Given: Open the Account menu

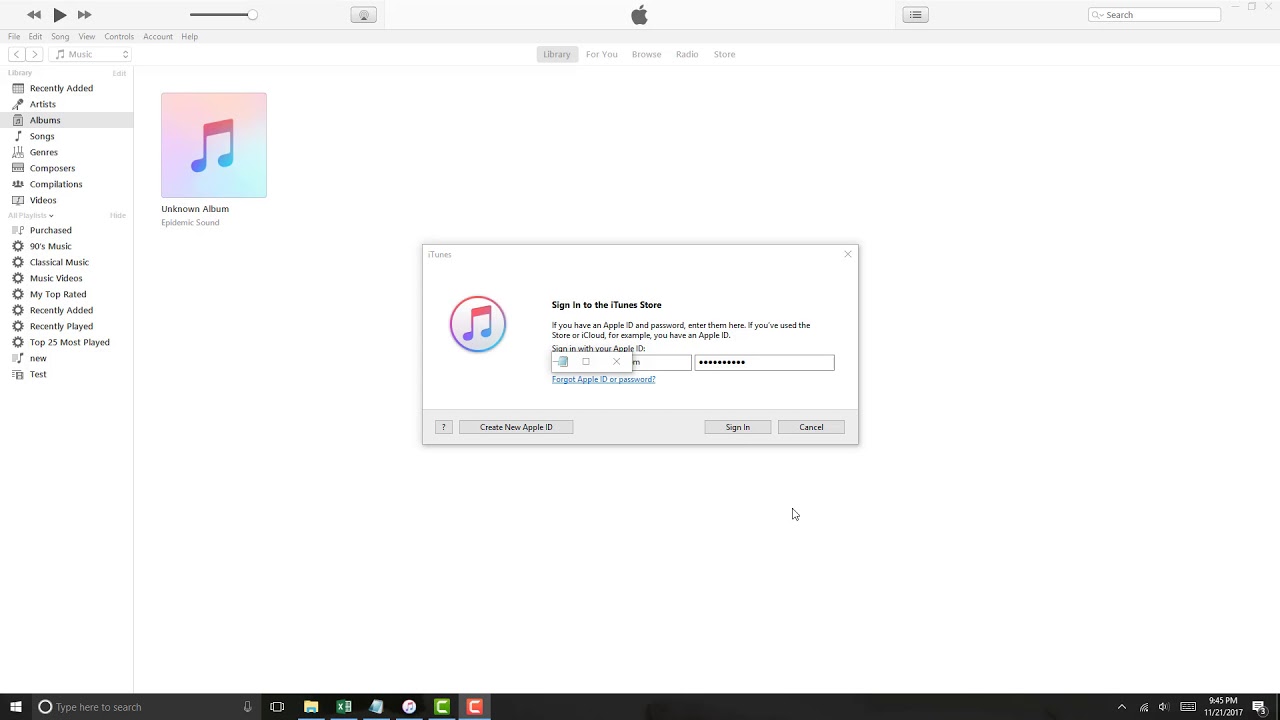Looking at the screenshot, I should [x=158, y=37].
